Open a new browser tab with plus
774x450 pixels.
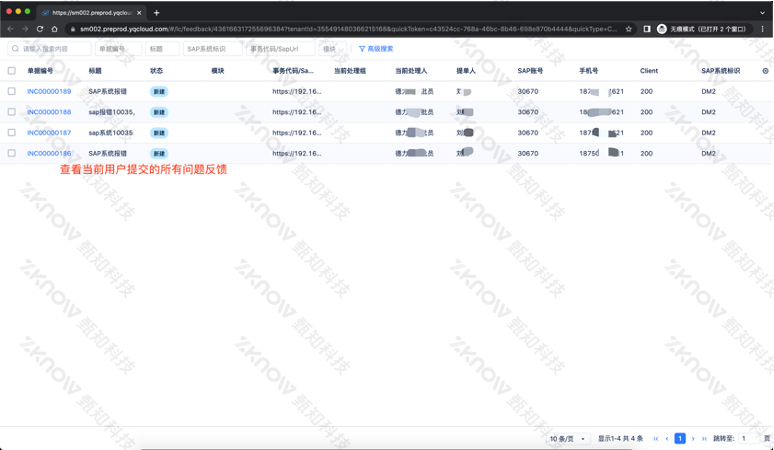coord(156,12)
